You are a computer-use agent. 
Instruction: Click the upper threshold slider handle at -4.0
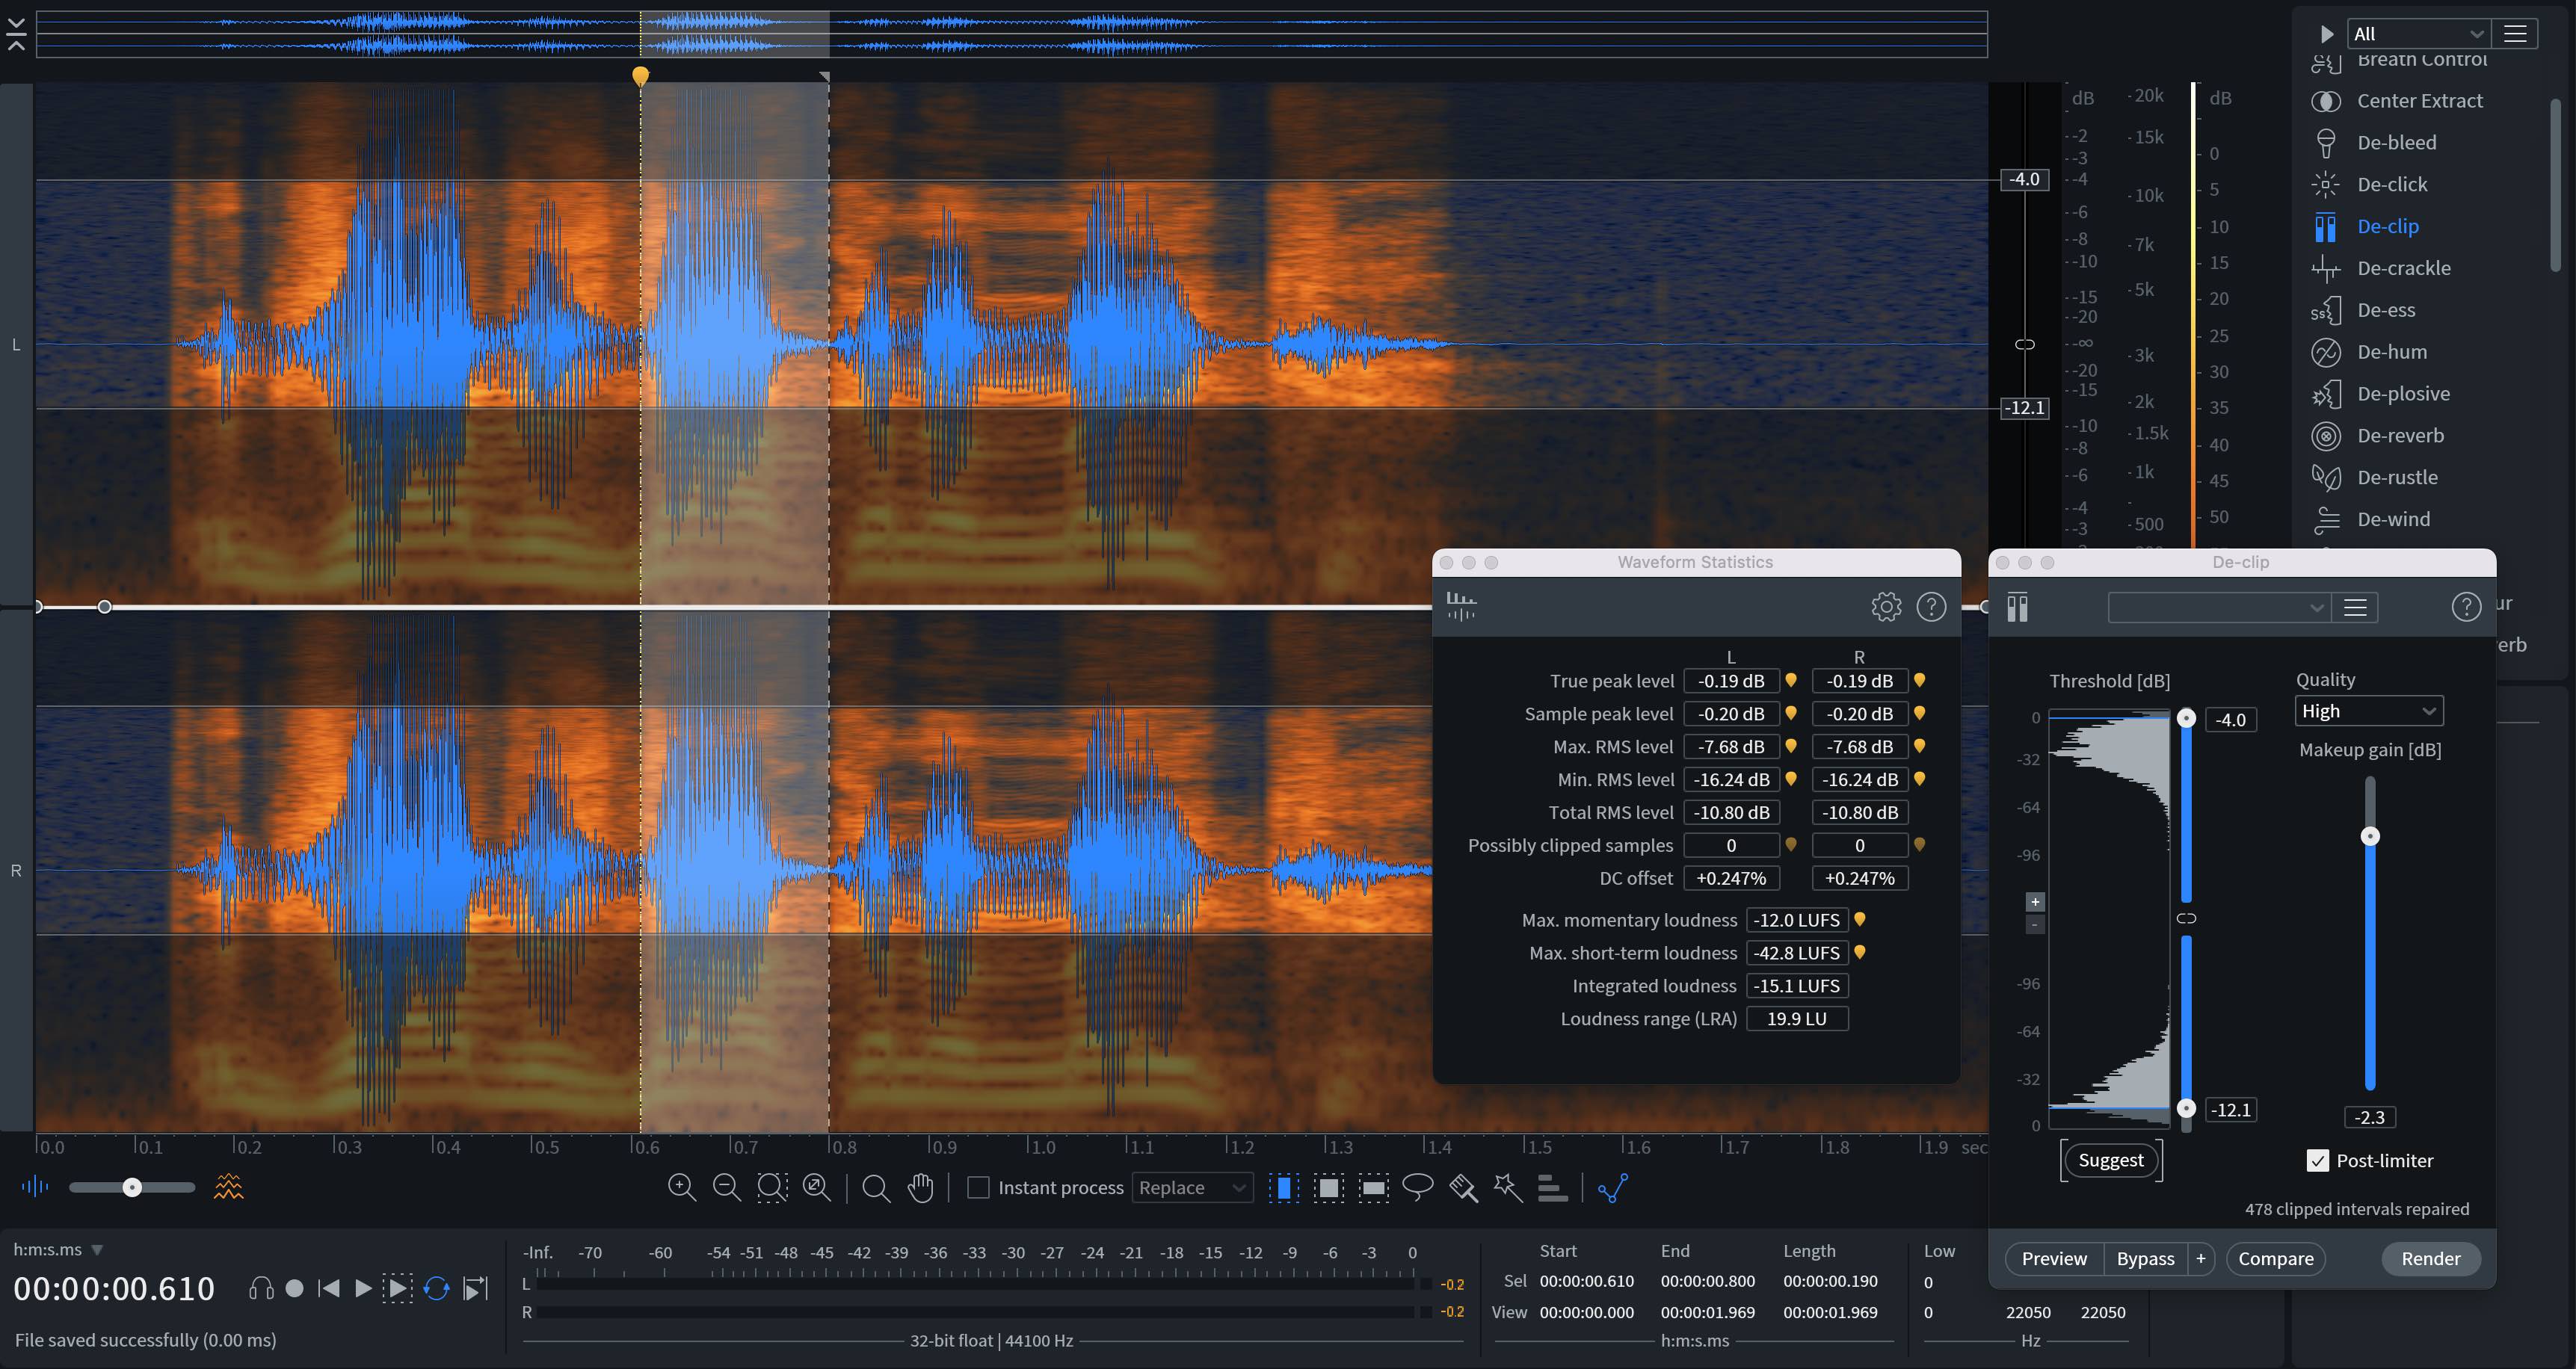(2187, 718)
